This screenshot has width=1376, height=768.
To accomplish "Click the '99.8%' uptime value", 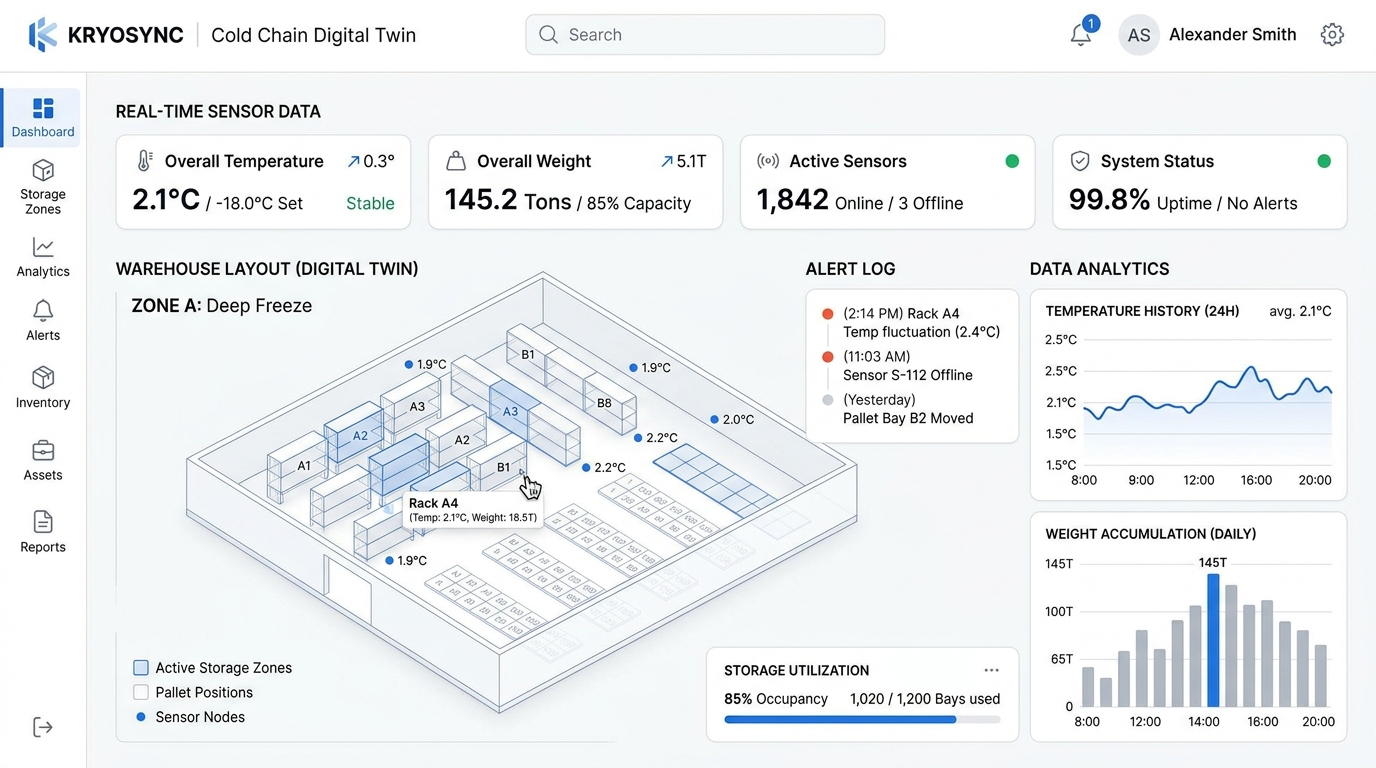I will coord(1109,200).
